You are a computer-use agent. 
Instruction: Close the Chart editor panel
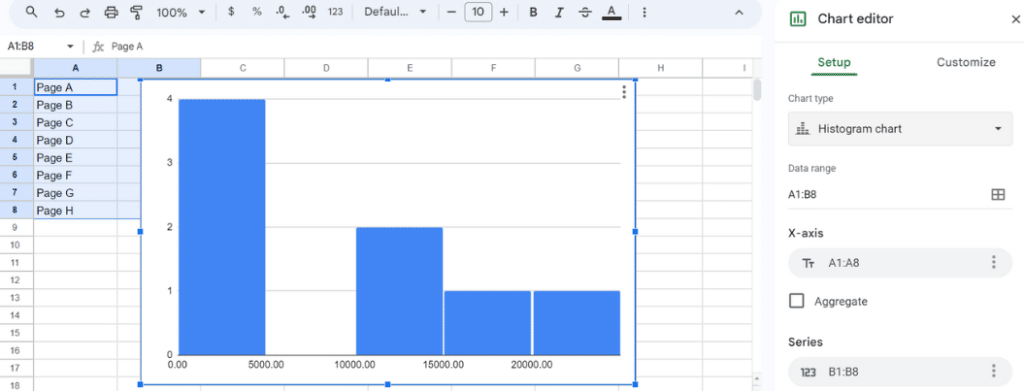tap(1015, 19)
